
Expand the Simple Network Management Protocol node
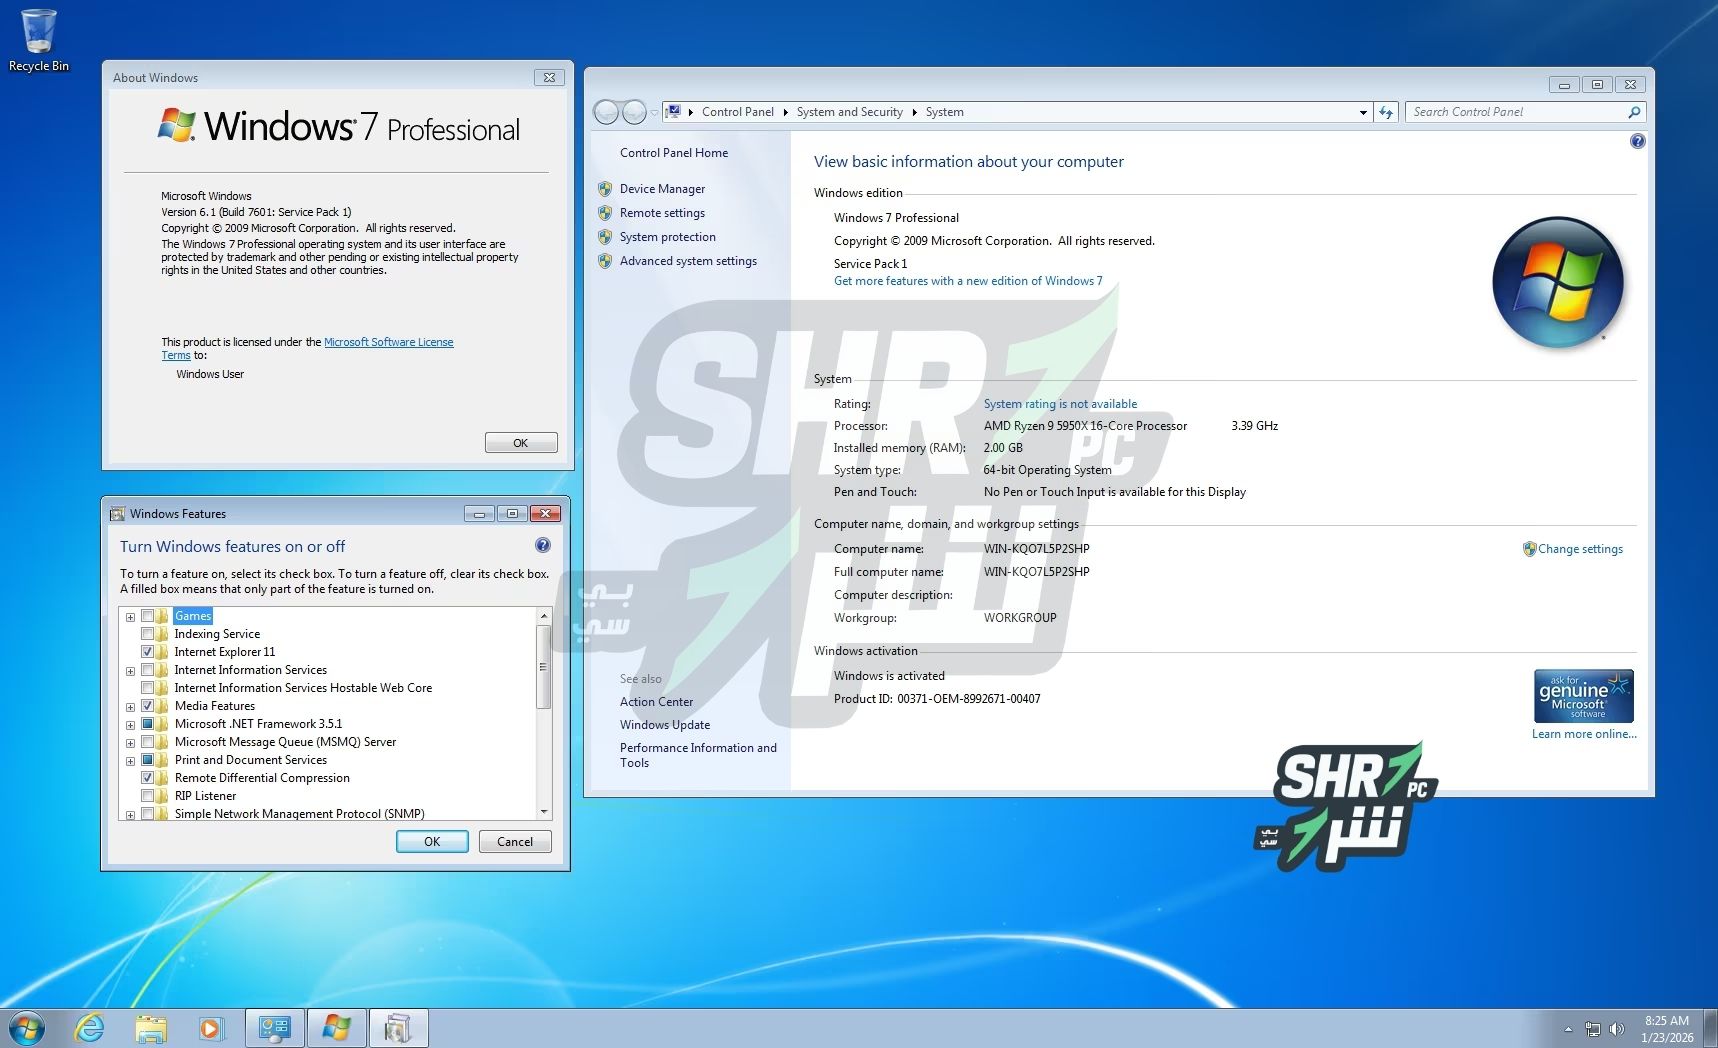[x=130, y=815]
